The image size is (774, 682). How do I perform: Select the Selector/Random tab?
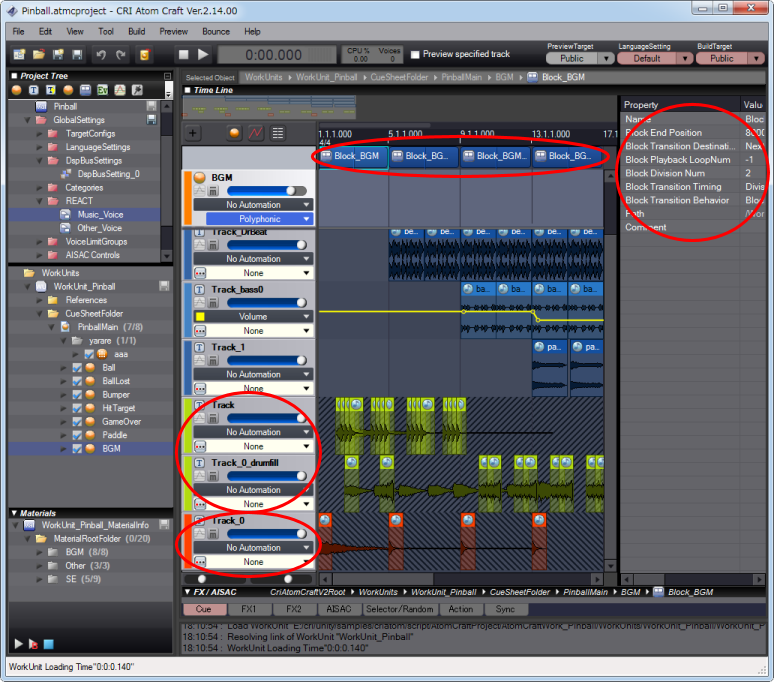400,609
